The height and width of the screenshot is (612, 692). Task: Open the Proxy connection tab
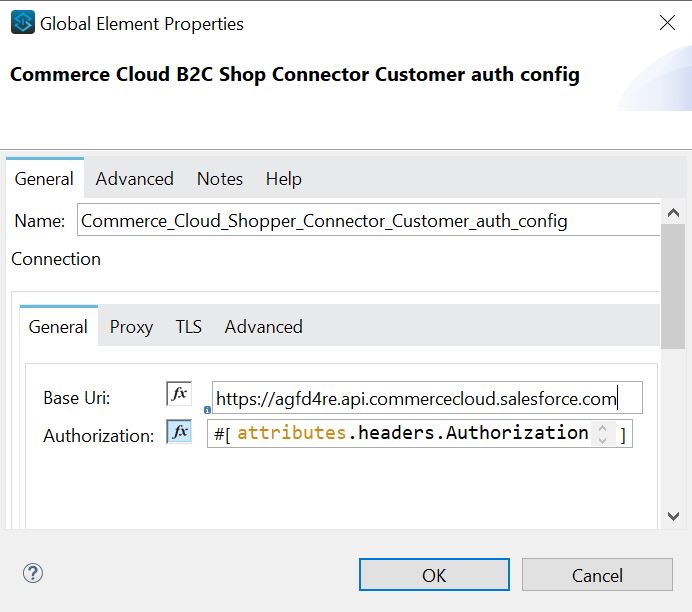coord(131,327)
